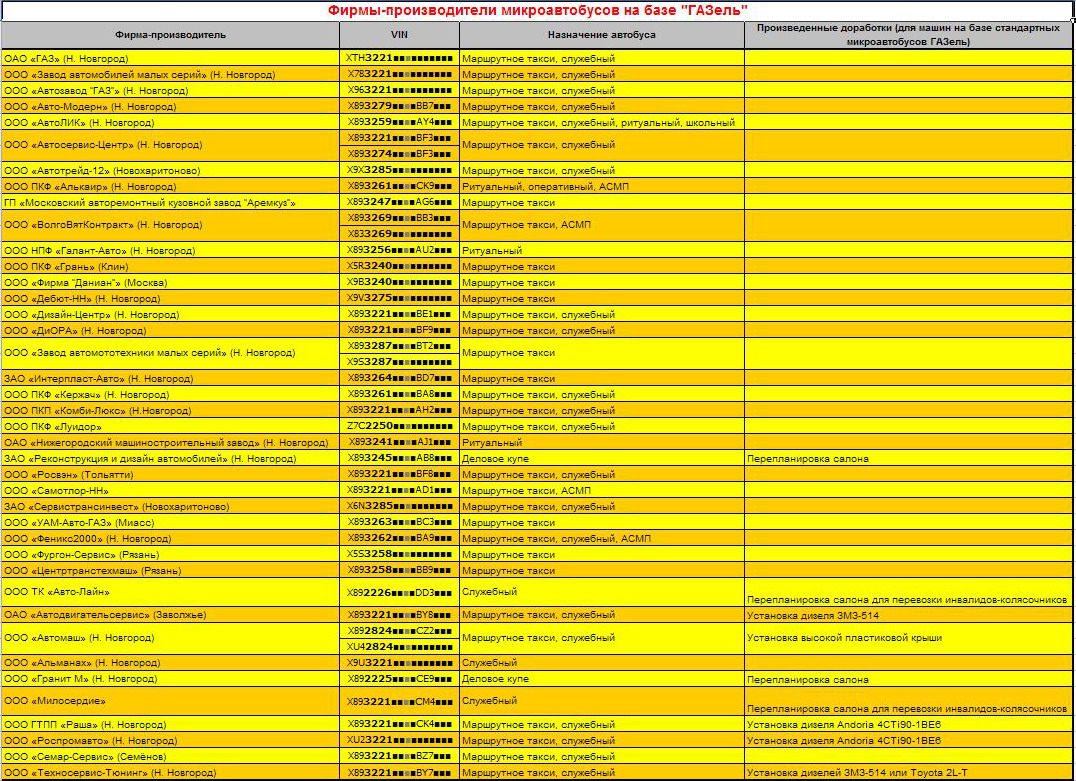Click ОАО «Нижегородский машиностроительный завод» cell
This screenshot has height=781, width=1076.
point(170,443)
